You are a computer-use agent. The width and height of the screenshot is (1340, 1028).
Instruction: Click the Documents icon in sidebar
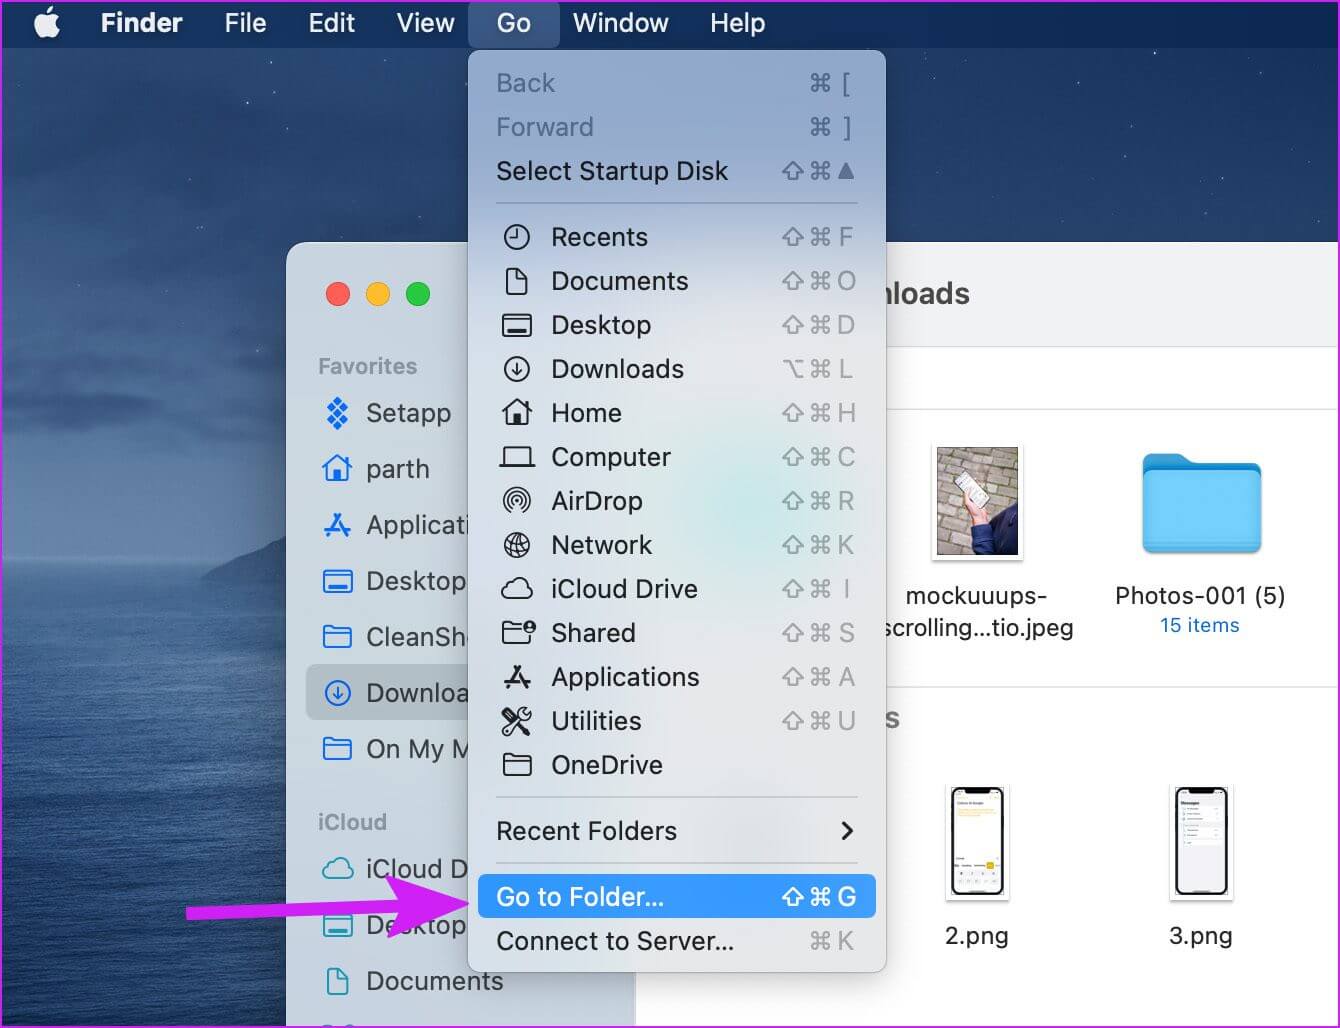tap(338, 981)
